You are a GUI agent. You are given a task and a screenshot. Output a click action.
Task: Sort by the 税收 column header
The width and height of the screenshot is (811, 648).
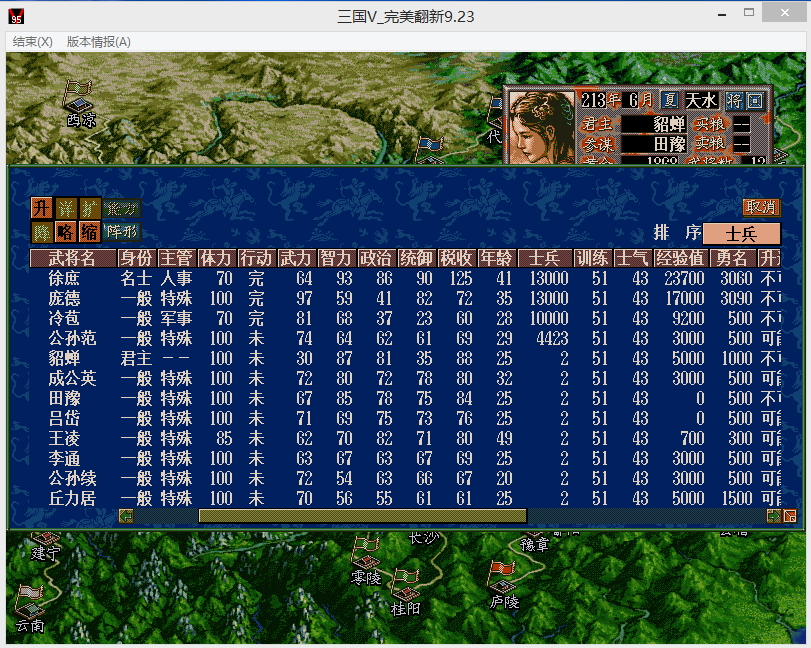(x=456, y=258)
